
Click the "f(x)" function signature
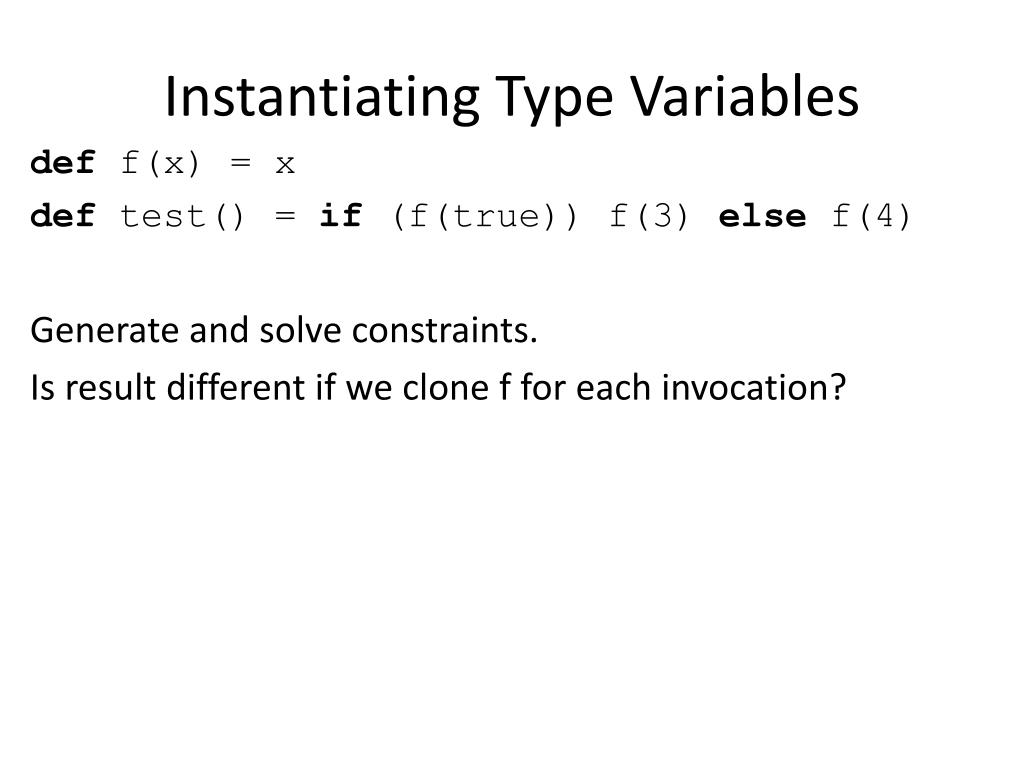[160, 163]
